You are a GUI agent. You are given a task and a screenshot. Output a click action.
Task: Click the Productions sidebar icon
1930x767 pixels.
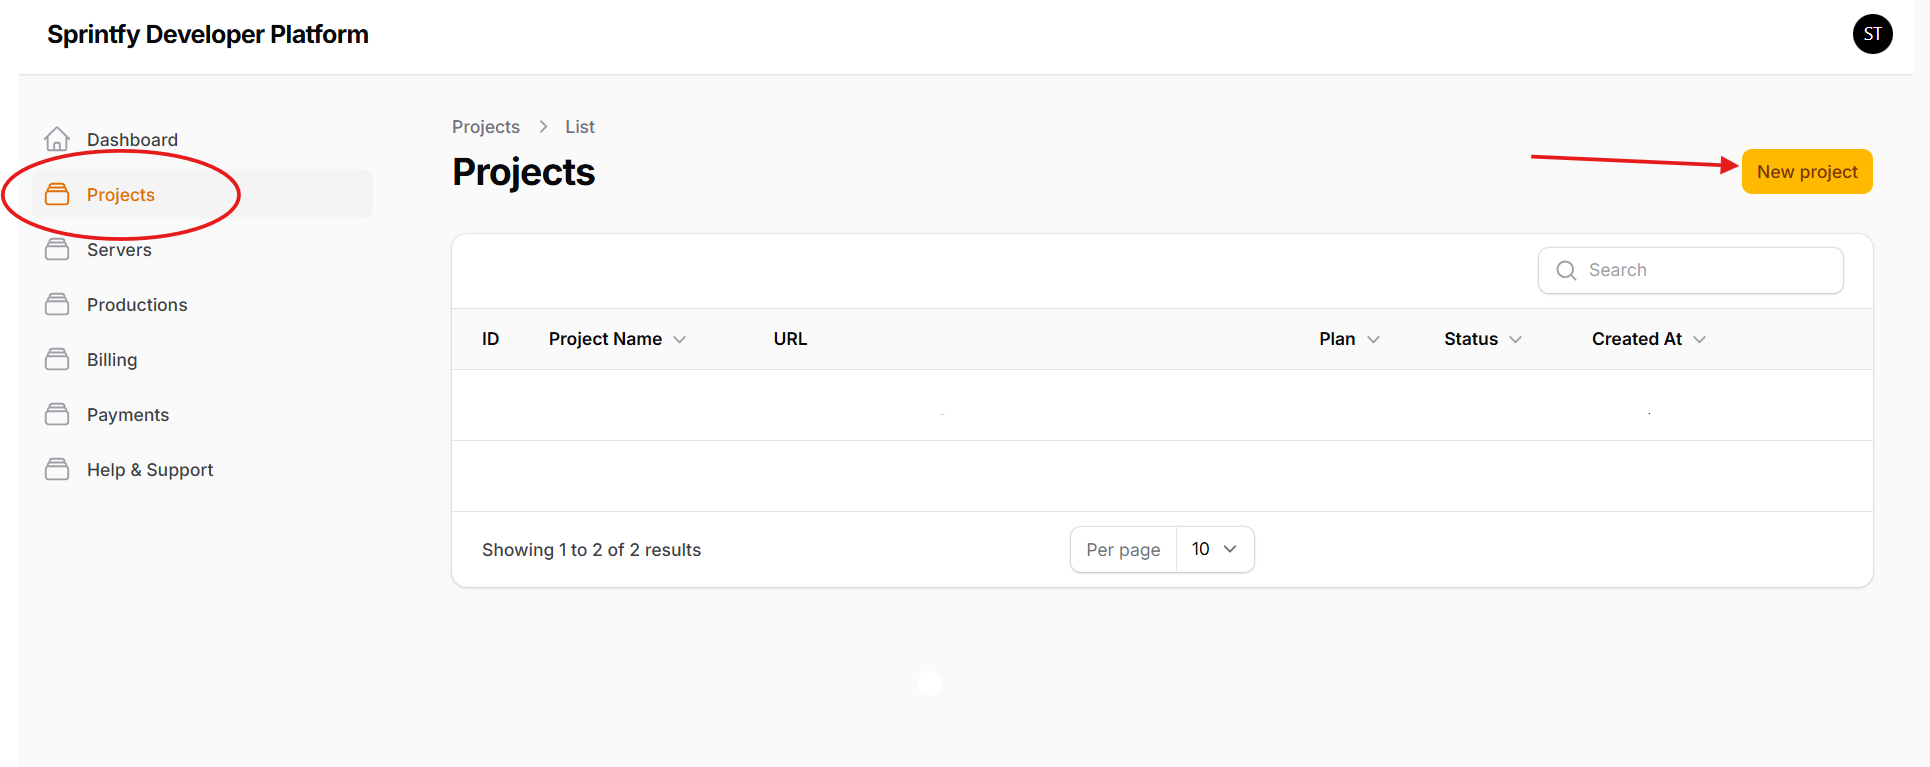click(x=57, y=304)
